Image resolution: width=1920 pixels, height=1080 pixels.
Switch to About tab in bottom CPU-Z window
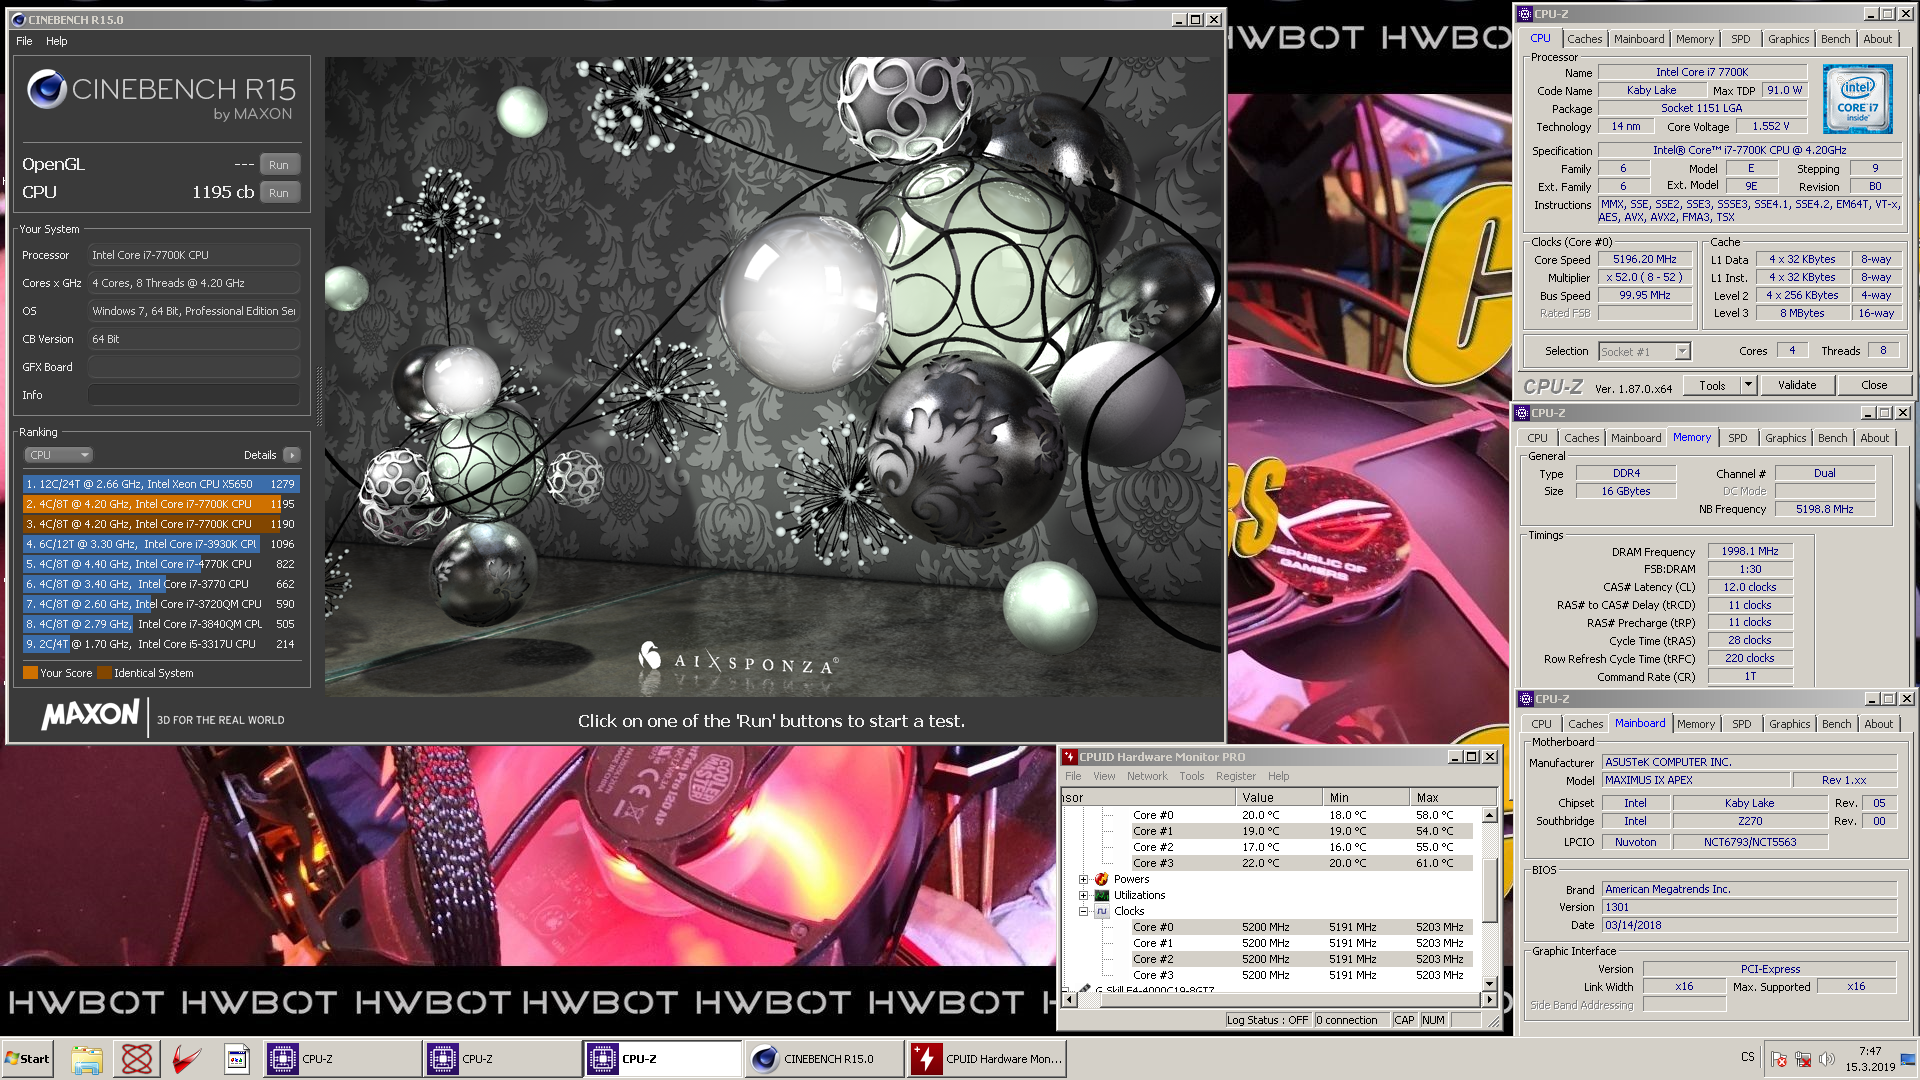[1878, 724]
